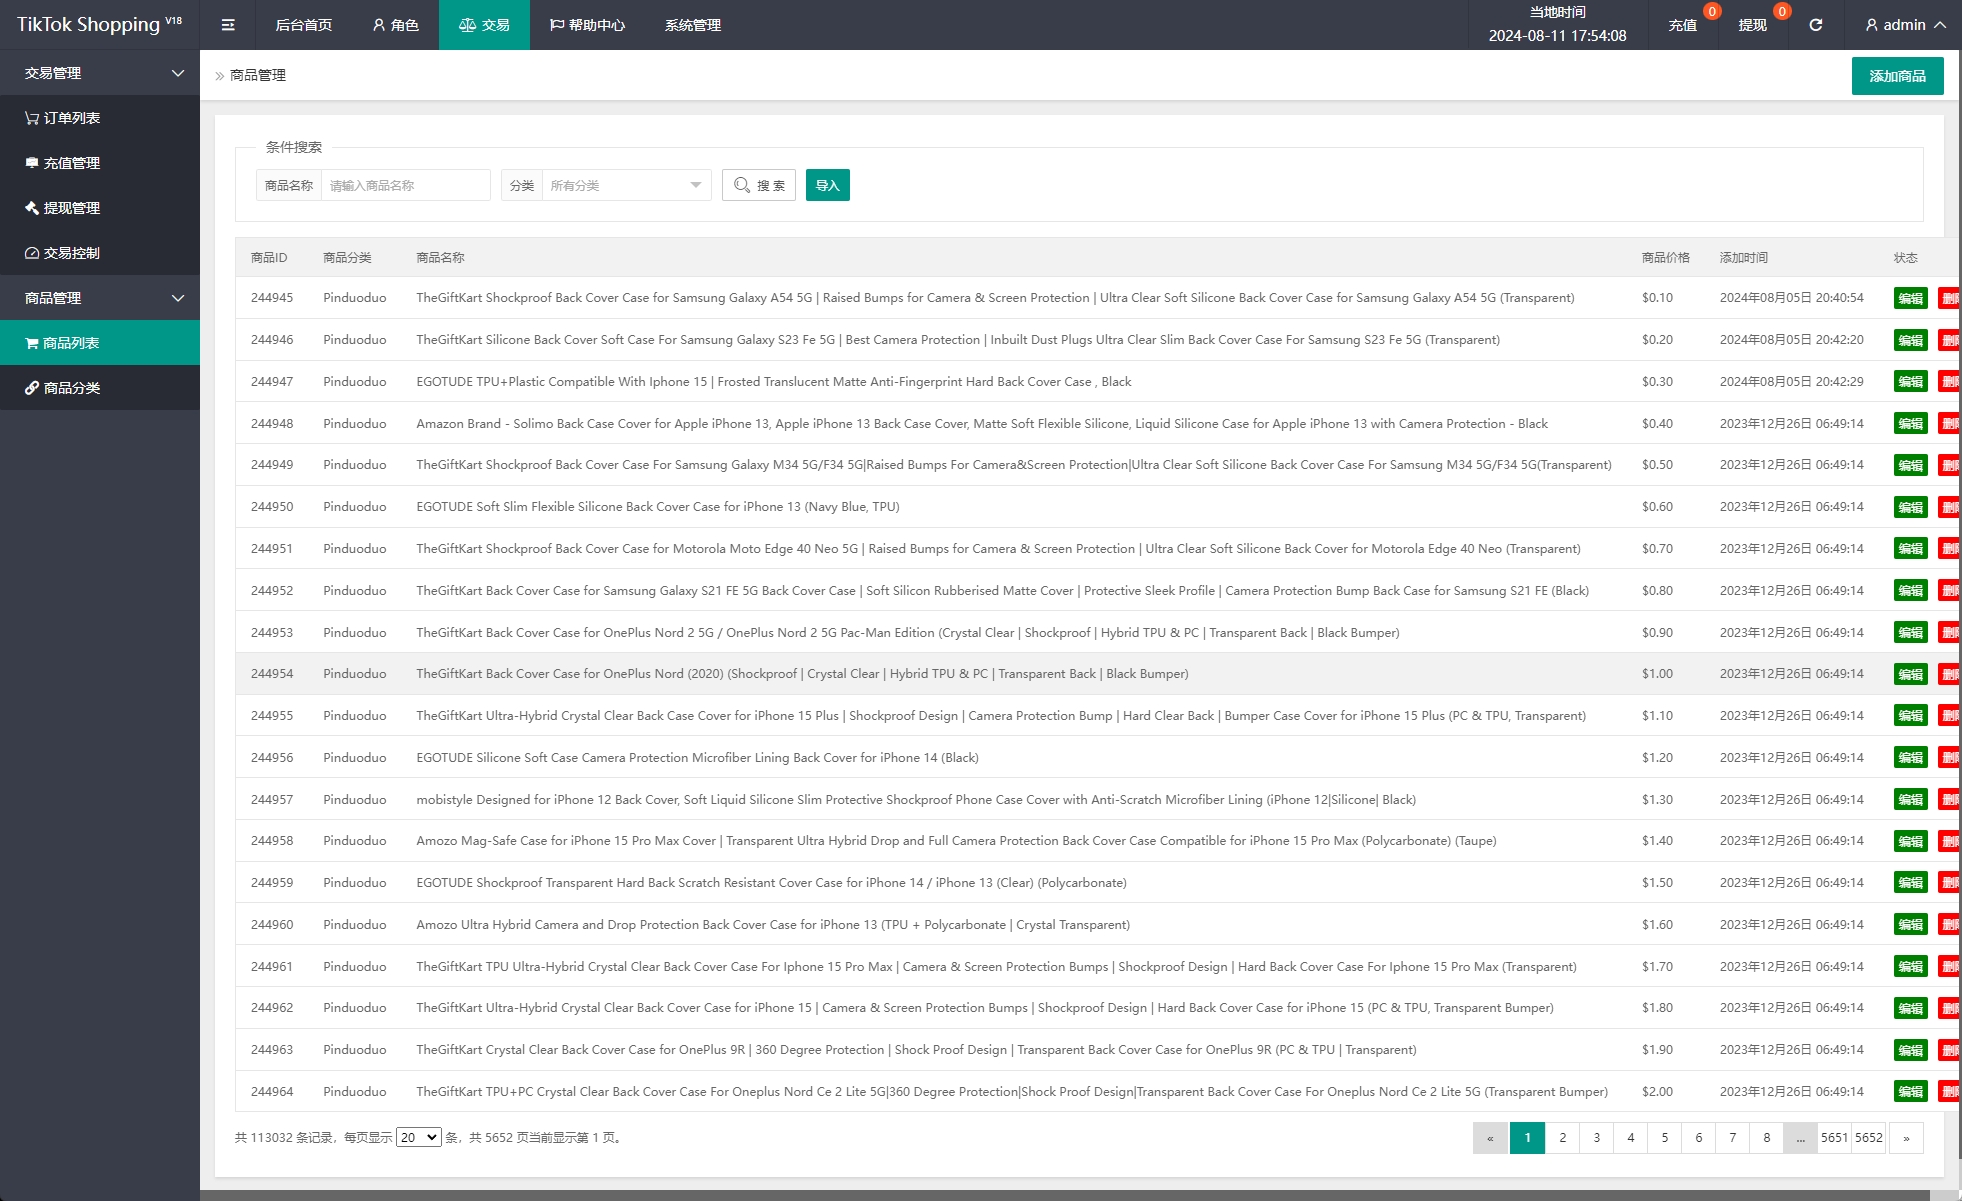Open 商品分类 link icon item
The image size is (1962, 1201).
tap(62, 388)
